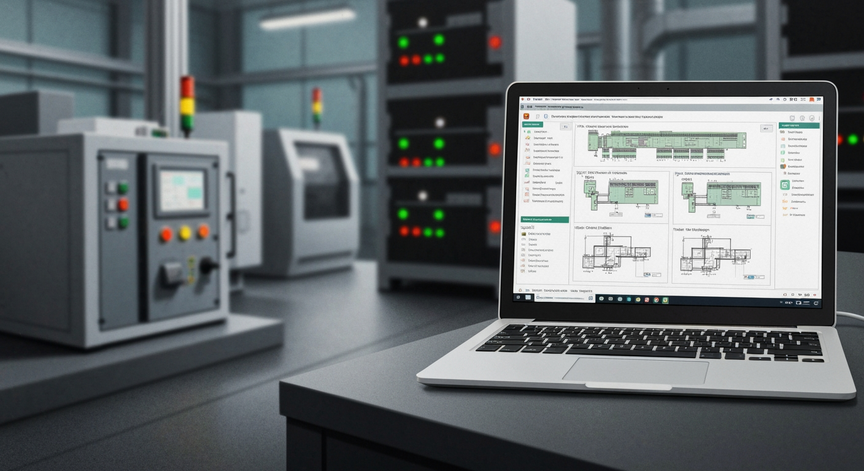The height and width of the screenshot is (471, 864).
Task: Open the wide green rack diagram at top
Action: coord(667,144)
